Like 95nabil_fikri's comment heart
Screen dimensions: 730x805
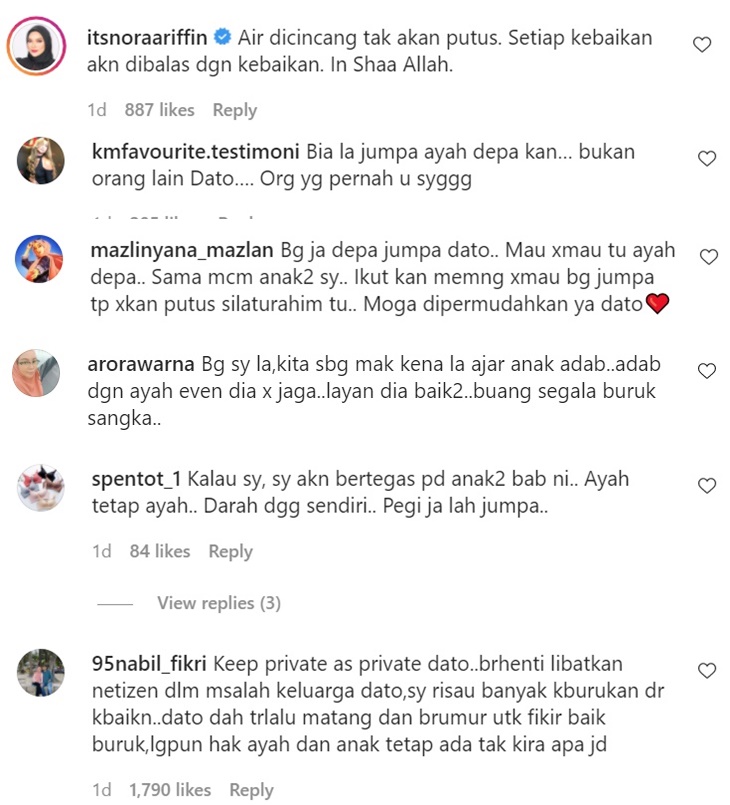point(707,670)
